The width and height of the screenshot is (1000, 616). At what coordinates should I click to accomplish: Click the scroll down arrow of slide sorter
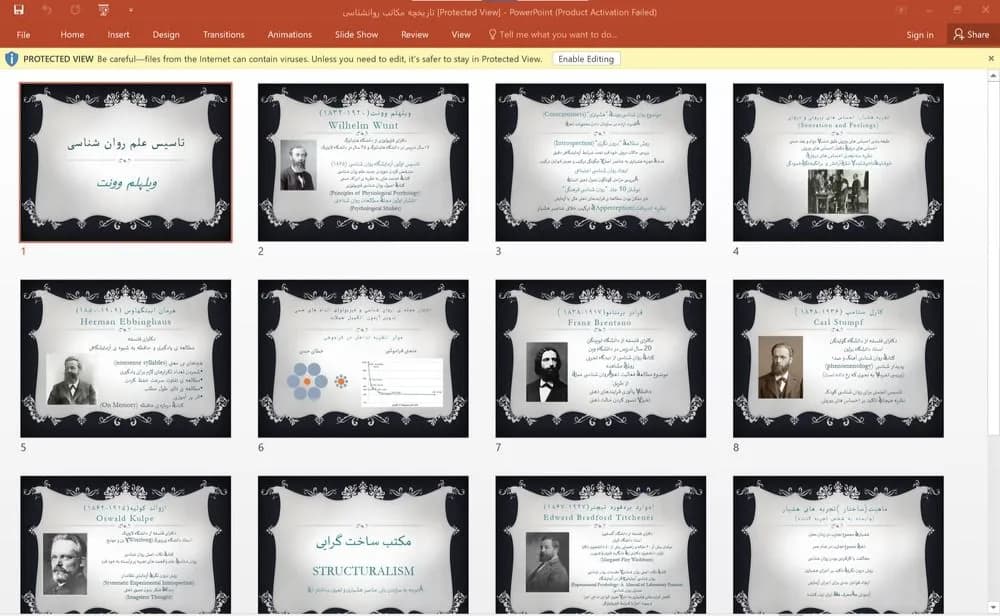(993, 606)
